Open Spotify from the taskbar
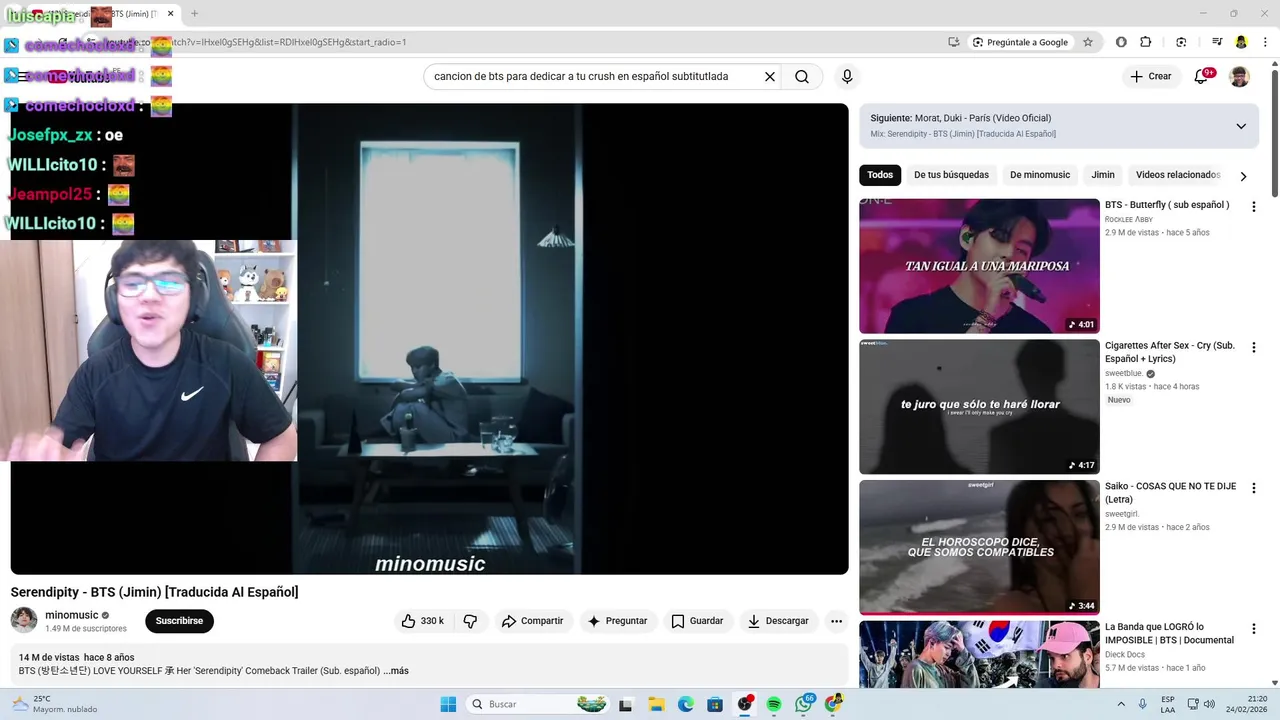 (774, 704)
